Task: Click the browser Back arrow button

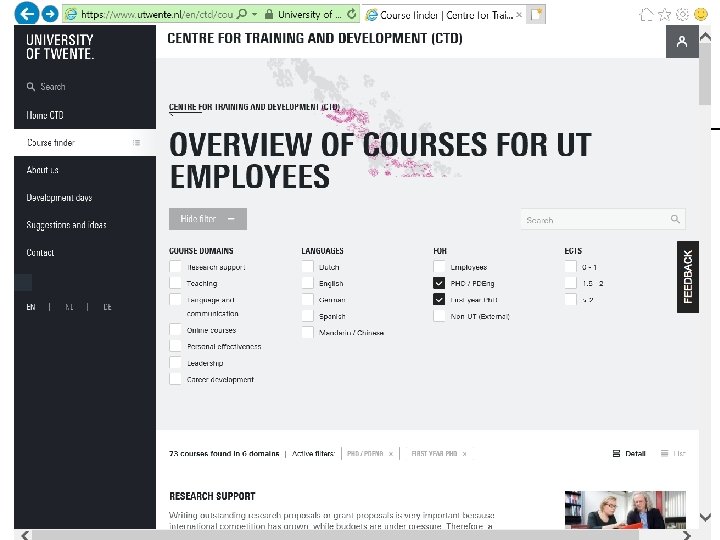Action: (27, 13)
